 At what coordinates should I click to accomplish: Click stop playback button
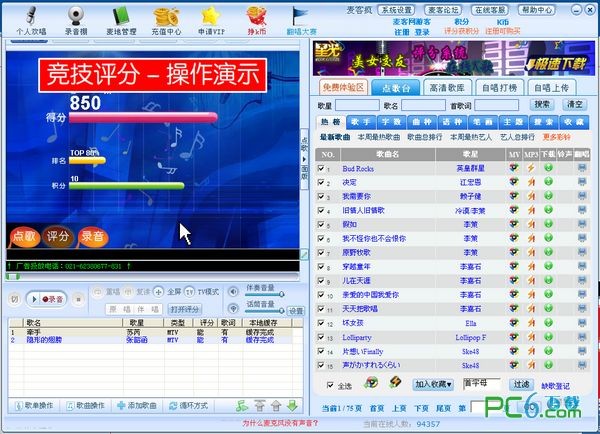[x=78, y=299]
